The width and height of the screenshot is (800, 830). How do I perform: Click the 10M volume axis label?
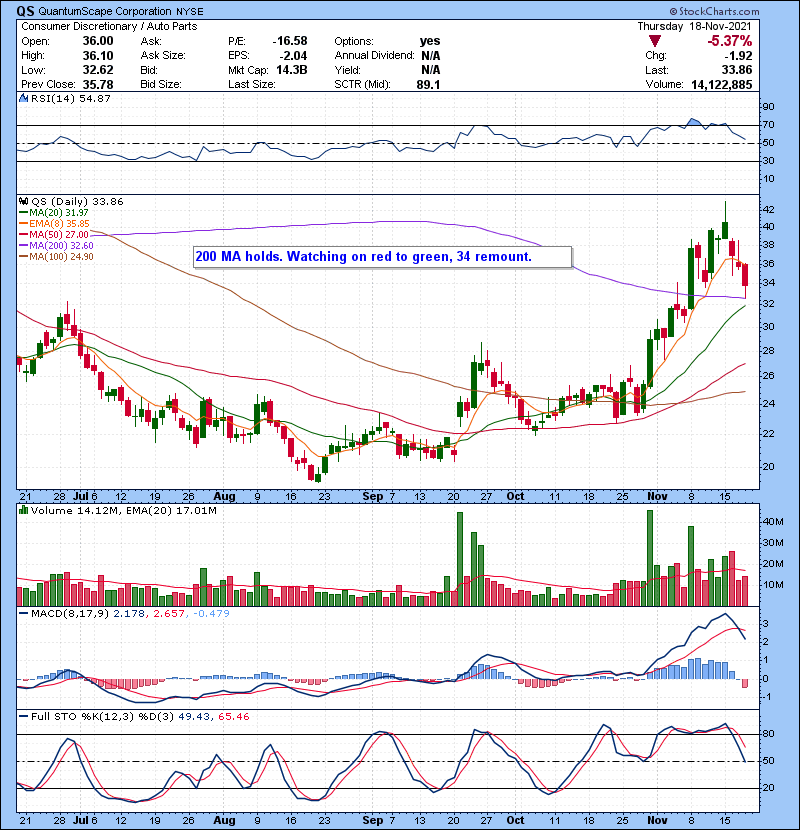772,585
